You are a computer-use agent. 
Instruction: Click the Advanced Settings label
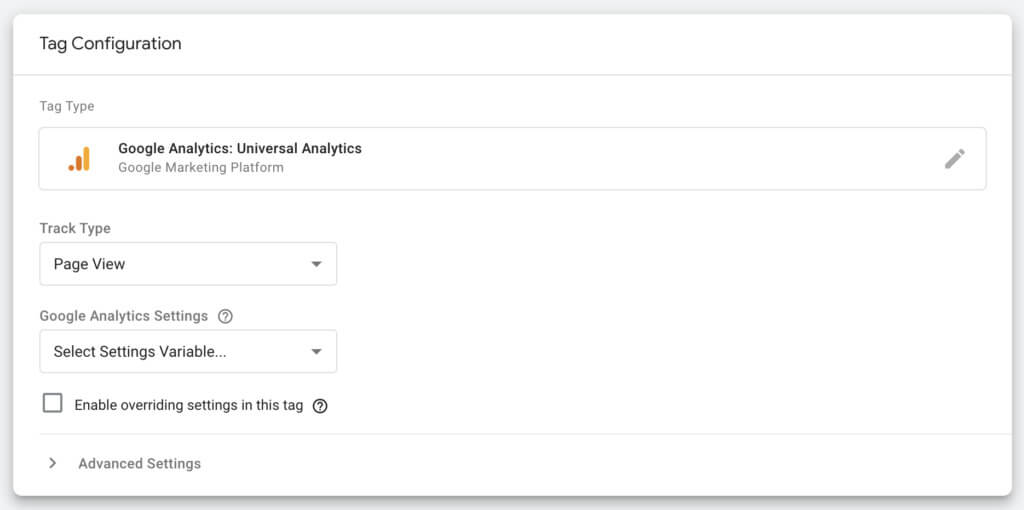tap(139, 464)
